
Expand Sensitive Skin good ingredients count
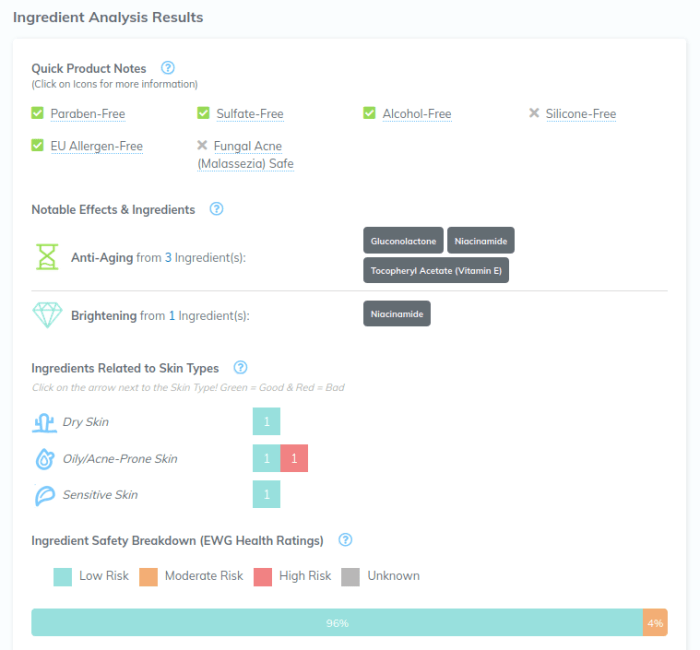coord(267,495)
